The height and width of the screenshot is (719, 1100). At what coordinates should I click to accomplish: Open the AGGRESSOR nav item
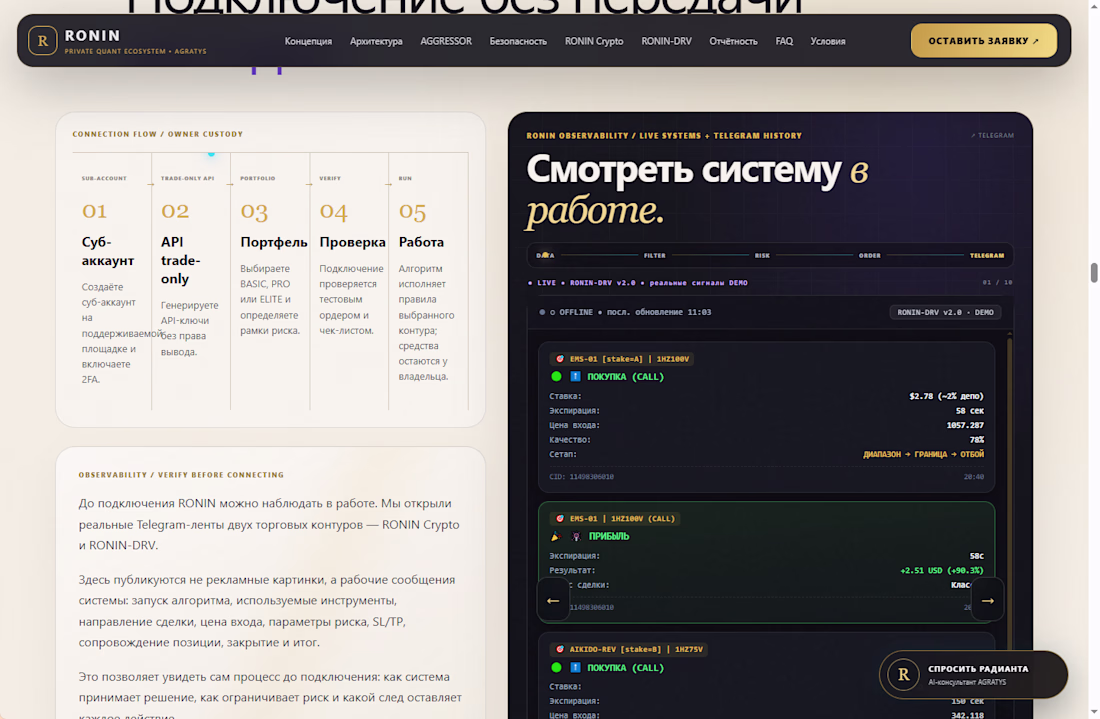coord(446,41)
